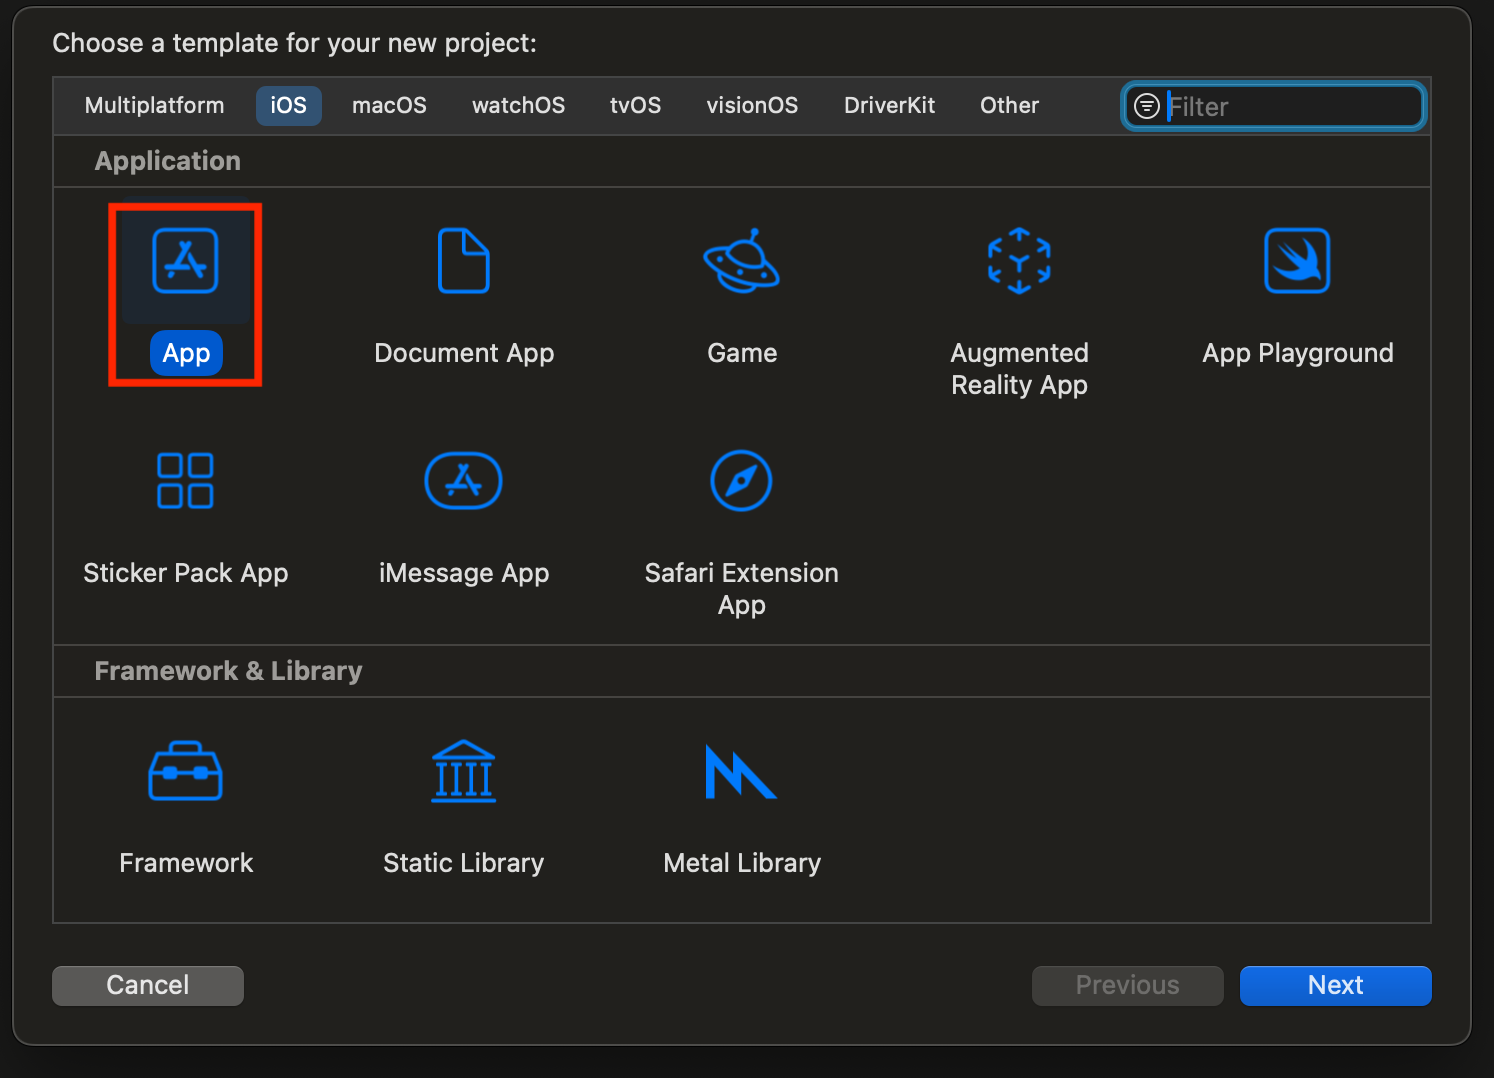1494x1078 pixels.
Task: Select Augmented Reality App template
Action: click(x=1019, y=262)
